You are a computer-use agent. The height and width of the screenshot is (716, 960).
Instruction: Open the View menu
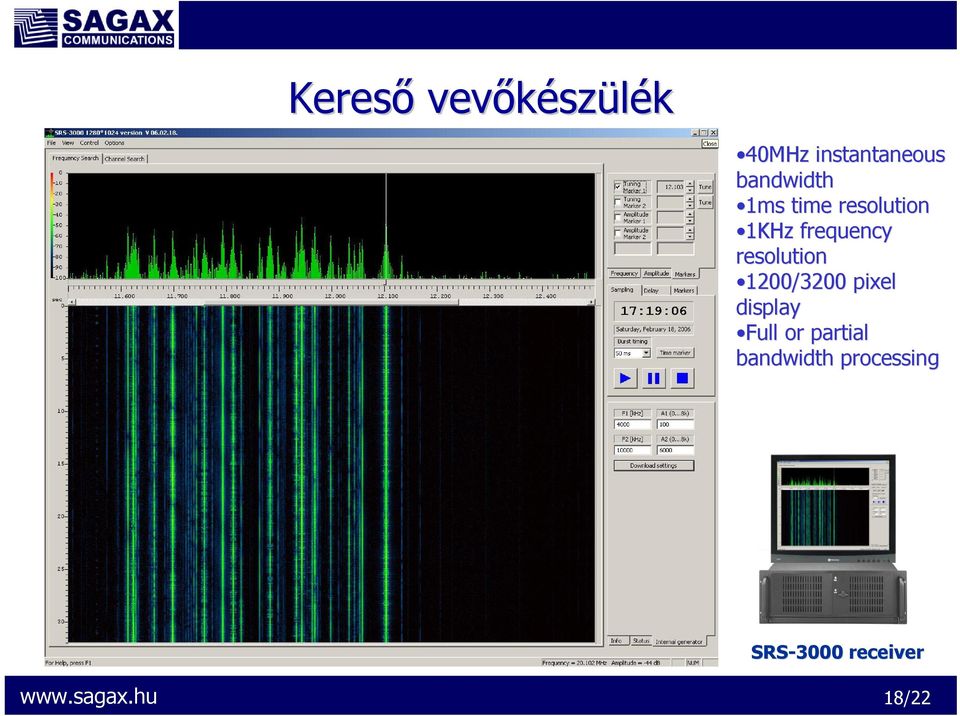tap(68, 143)
